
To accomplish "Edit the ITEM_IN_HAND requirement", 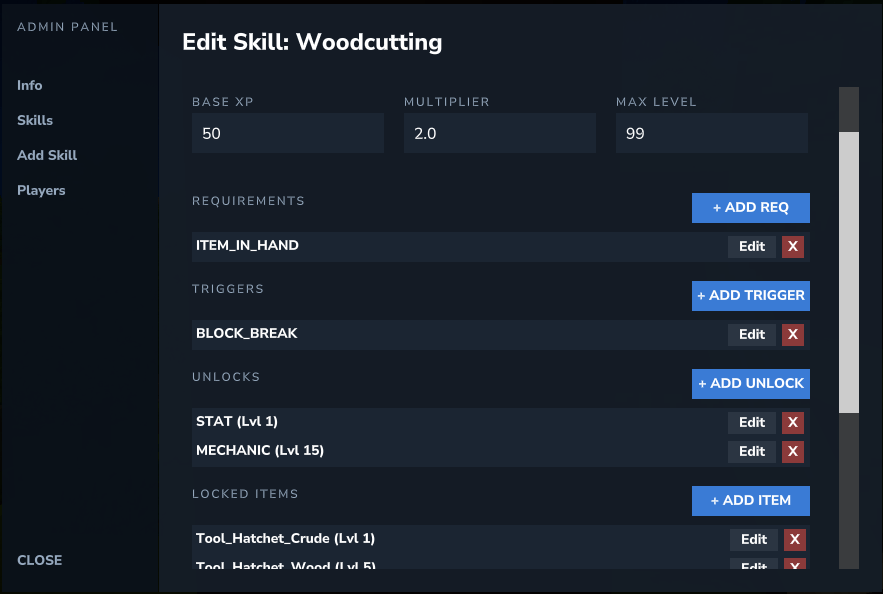I will tap(751, 247).
